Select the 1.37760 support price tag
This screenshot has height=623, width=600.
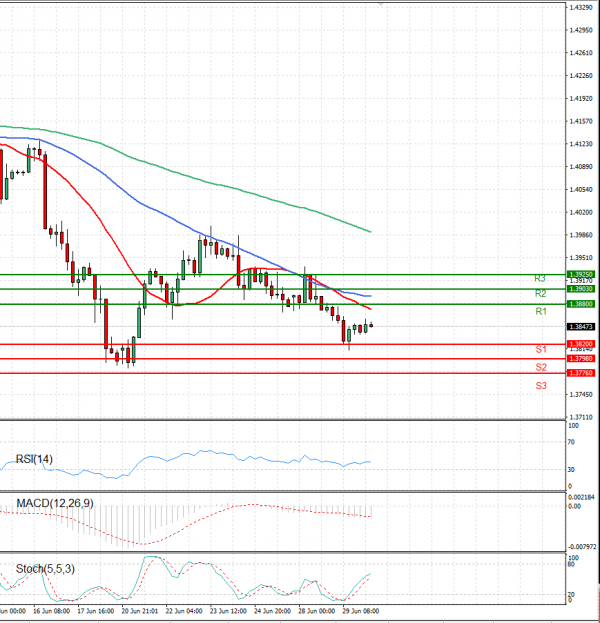click(581, 373)
